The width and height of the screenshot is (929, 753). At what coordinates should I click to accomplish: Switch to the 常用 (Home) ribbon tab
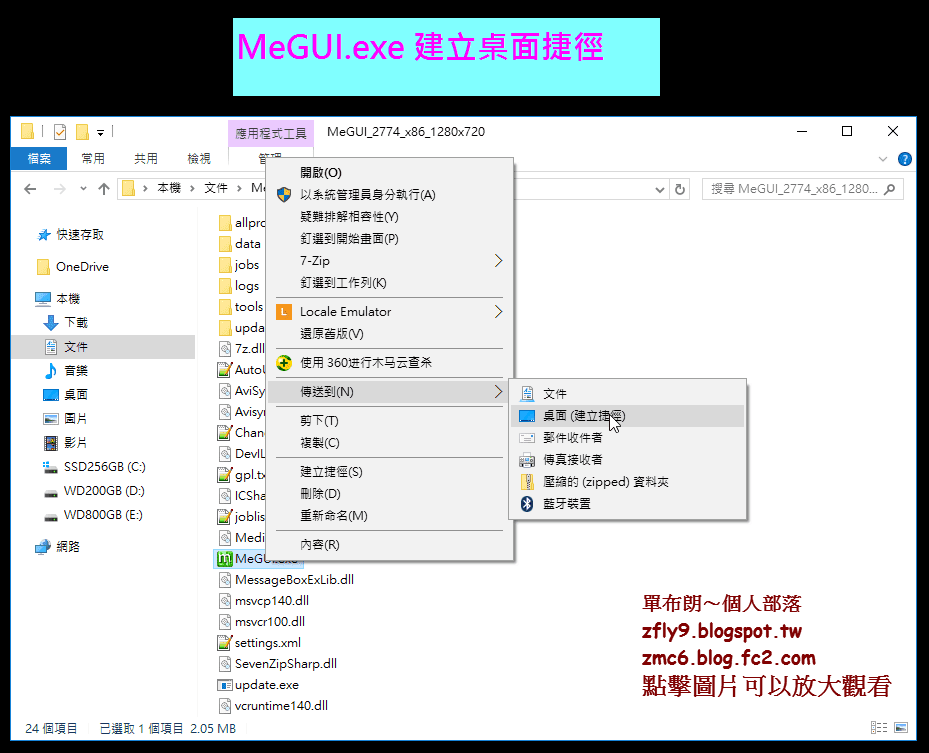[x=93, y=158]
